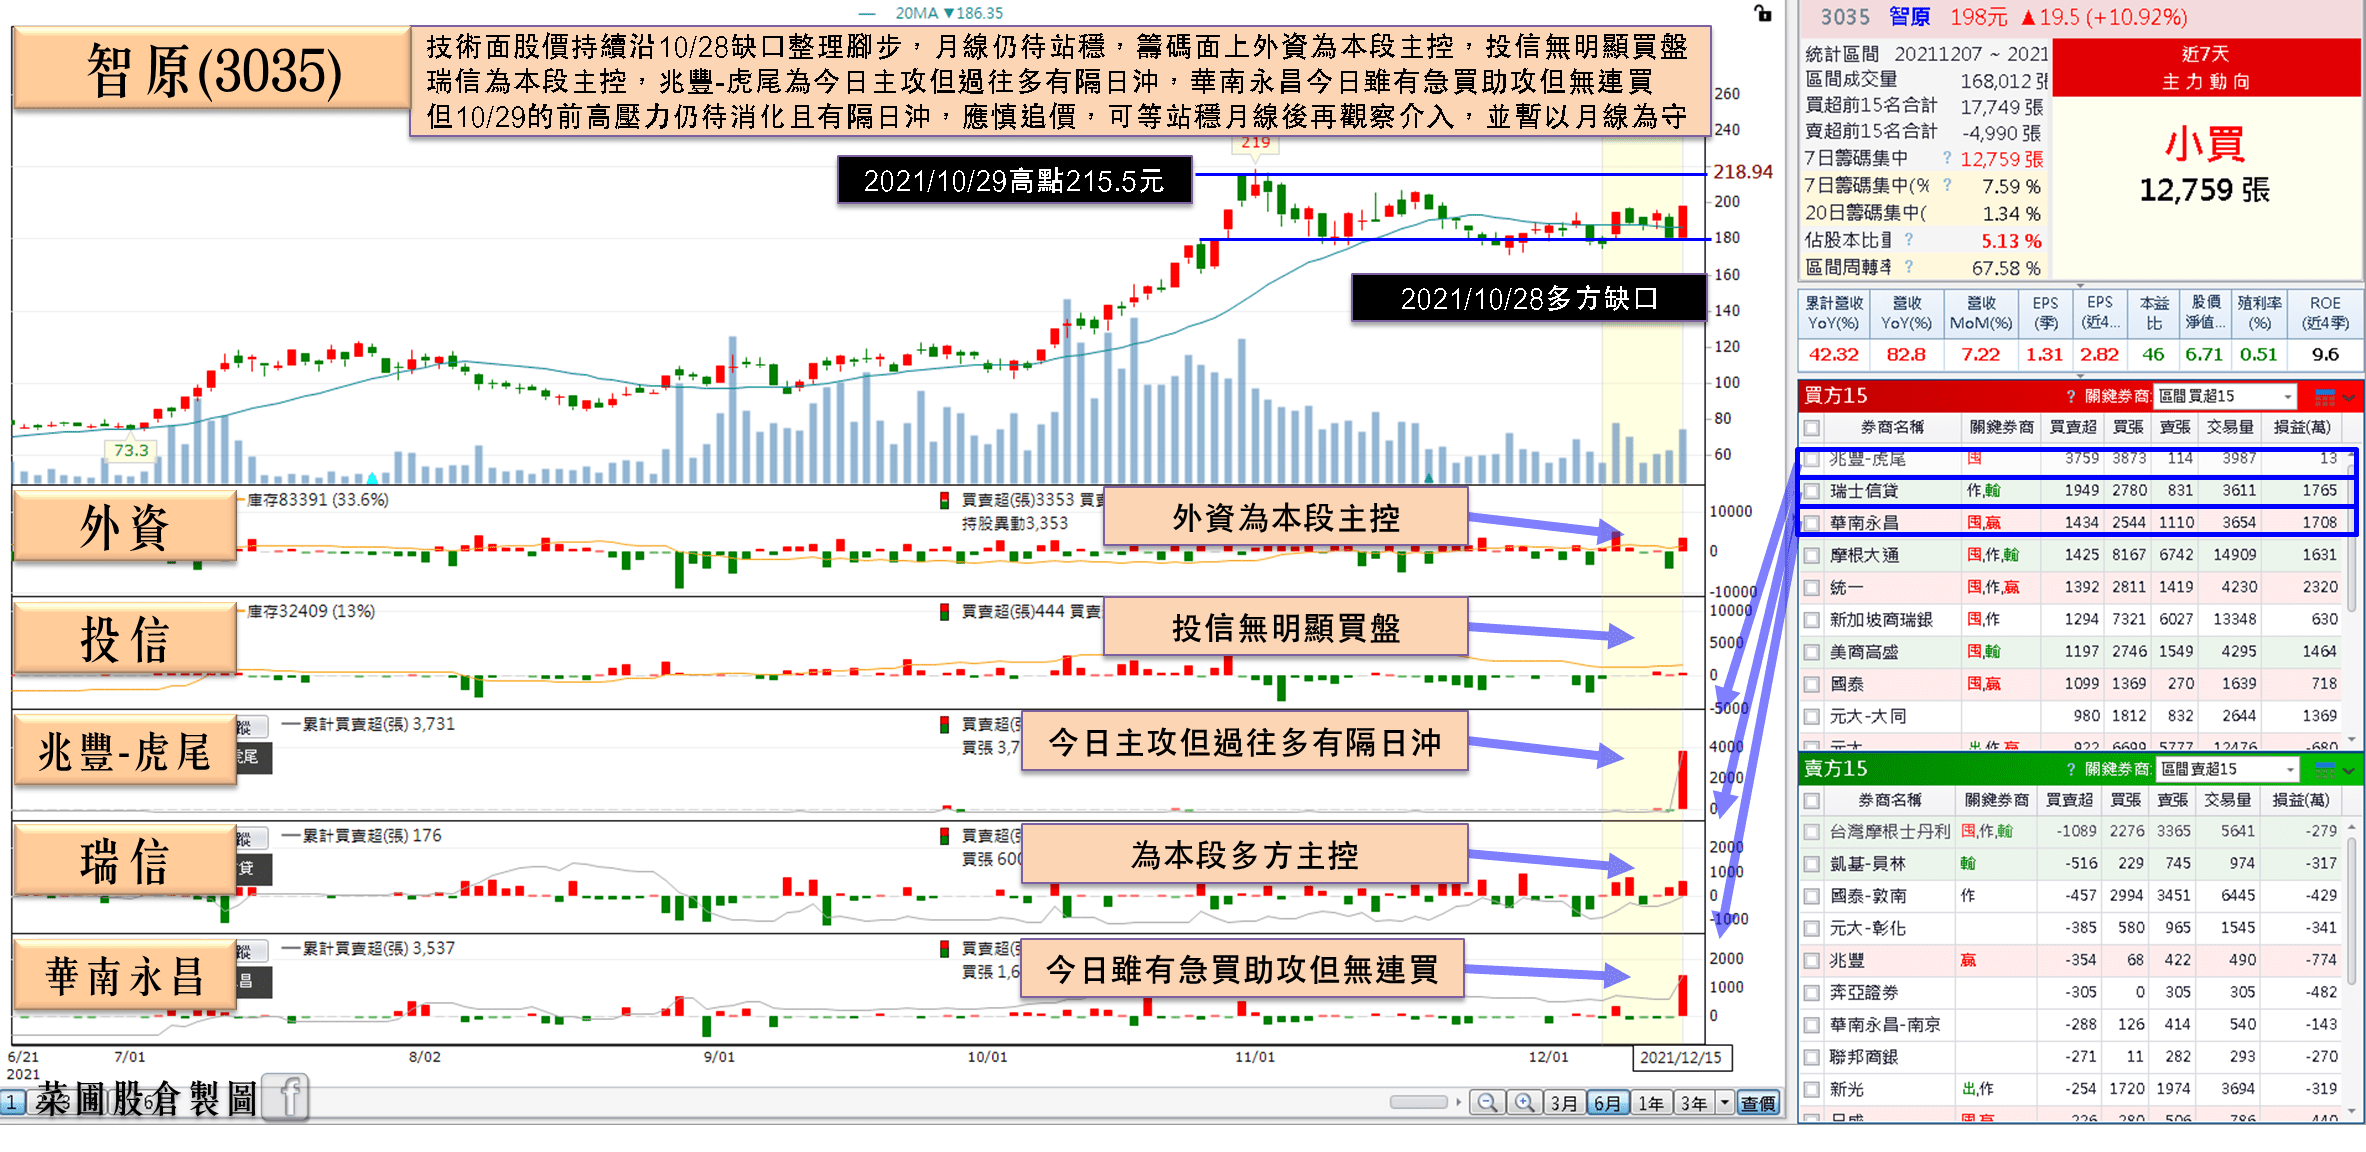Check the 國泰 buyer row checkbox

click(1811, 685)
